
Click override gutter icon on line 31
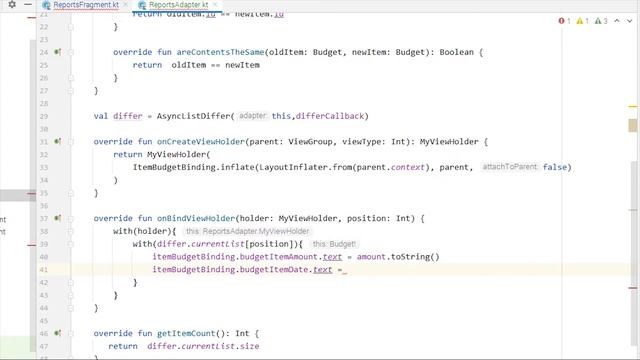coord(58,141)
